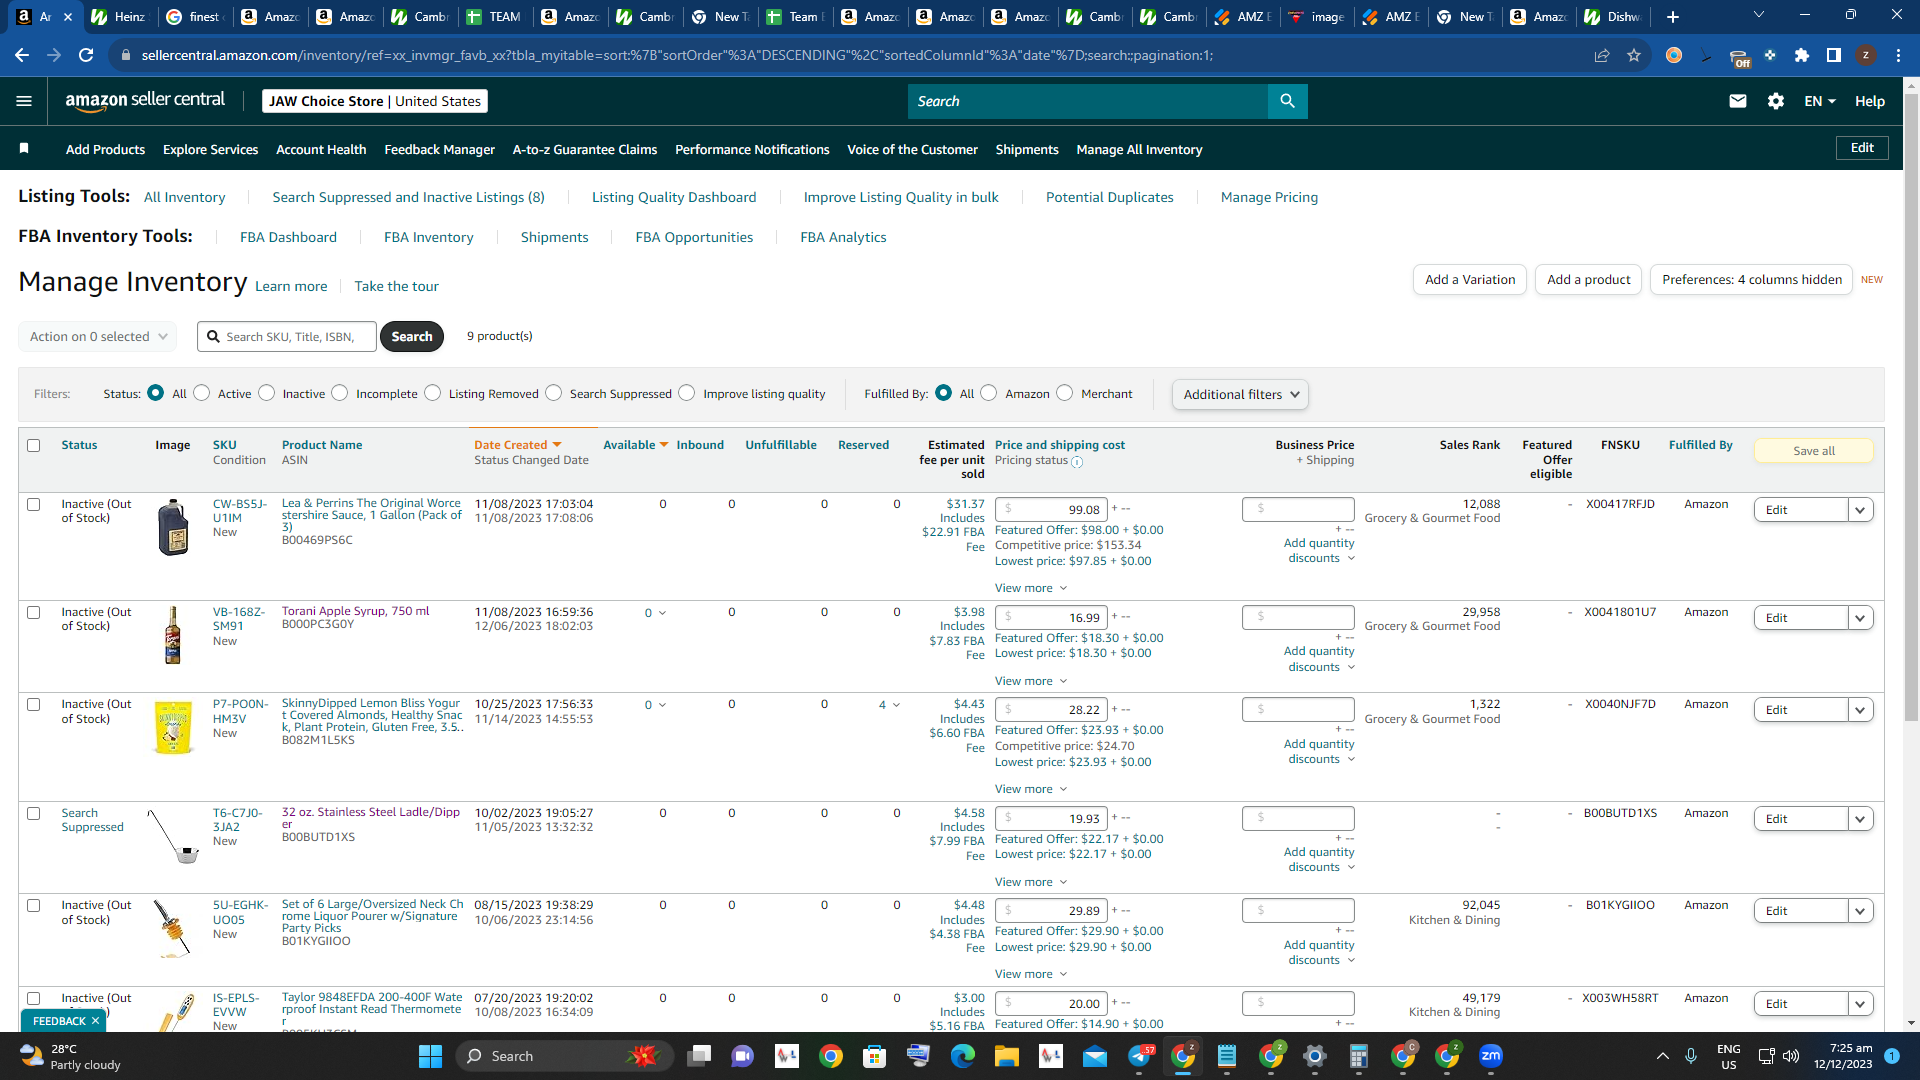Edit the 99.08 price field

coord(1051,509)
